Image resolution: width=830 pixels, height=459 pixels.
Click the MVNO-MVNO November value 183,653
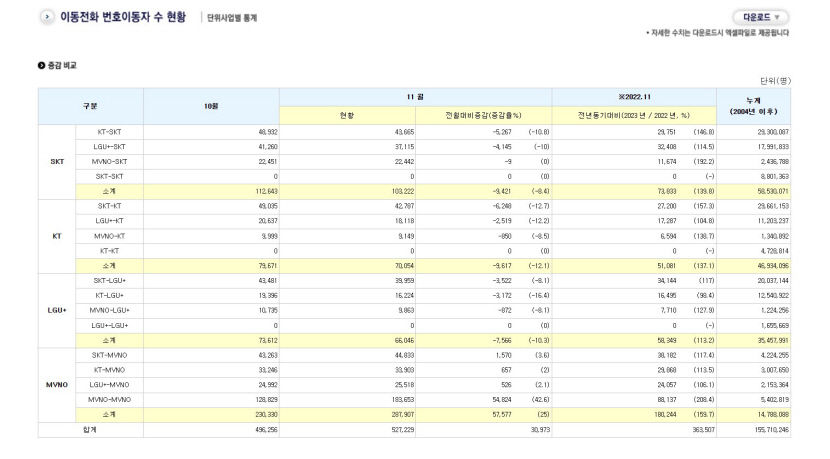403,400
